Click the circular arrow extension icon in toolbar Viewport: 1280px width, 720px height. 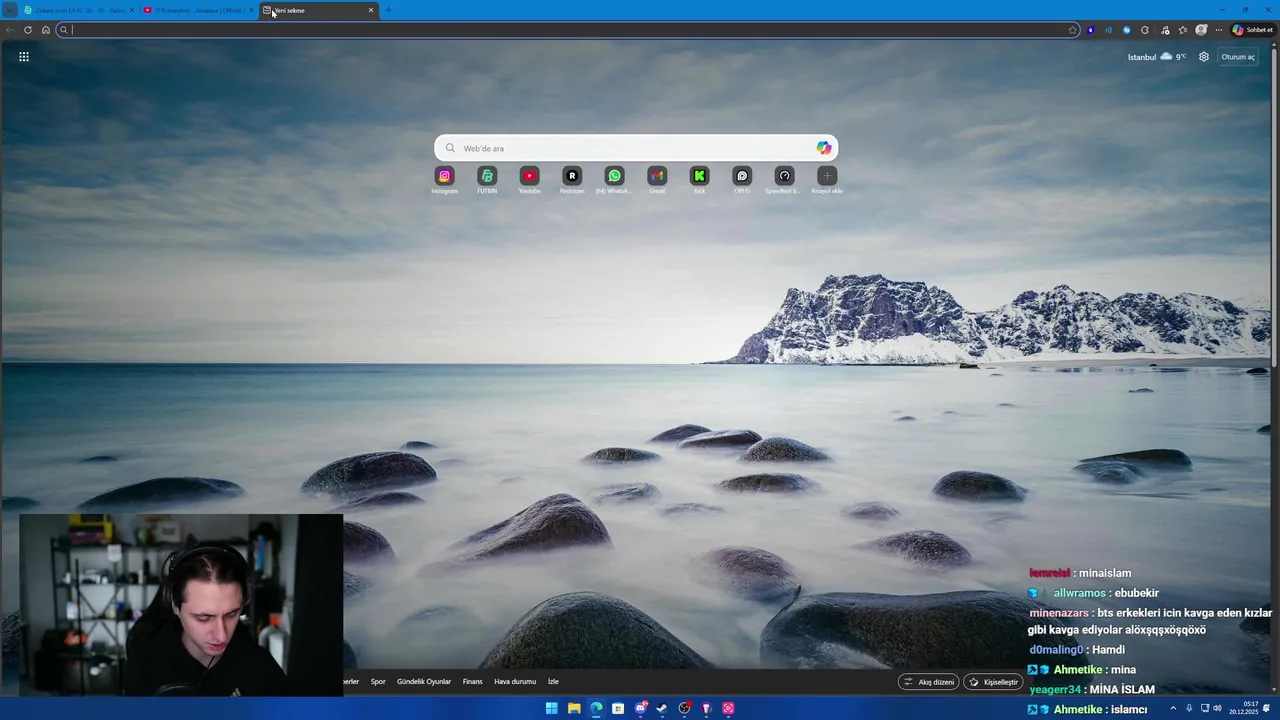[1145, 30]
